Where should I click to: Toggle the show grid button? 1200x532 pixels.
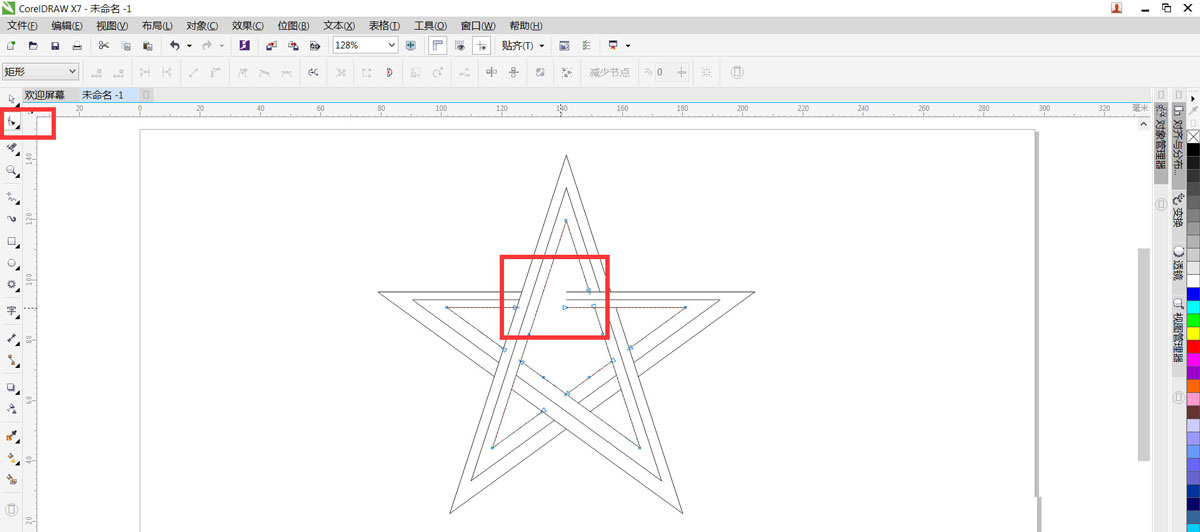click(x=460, y=46)
